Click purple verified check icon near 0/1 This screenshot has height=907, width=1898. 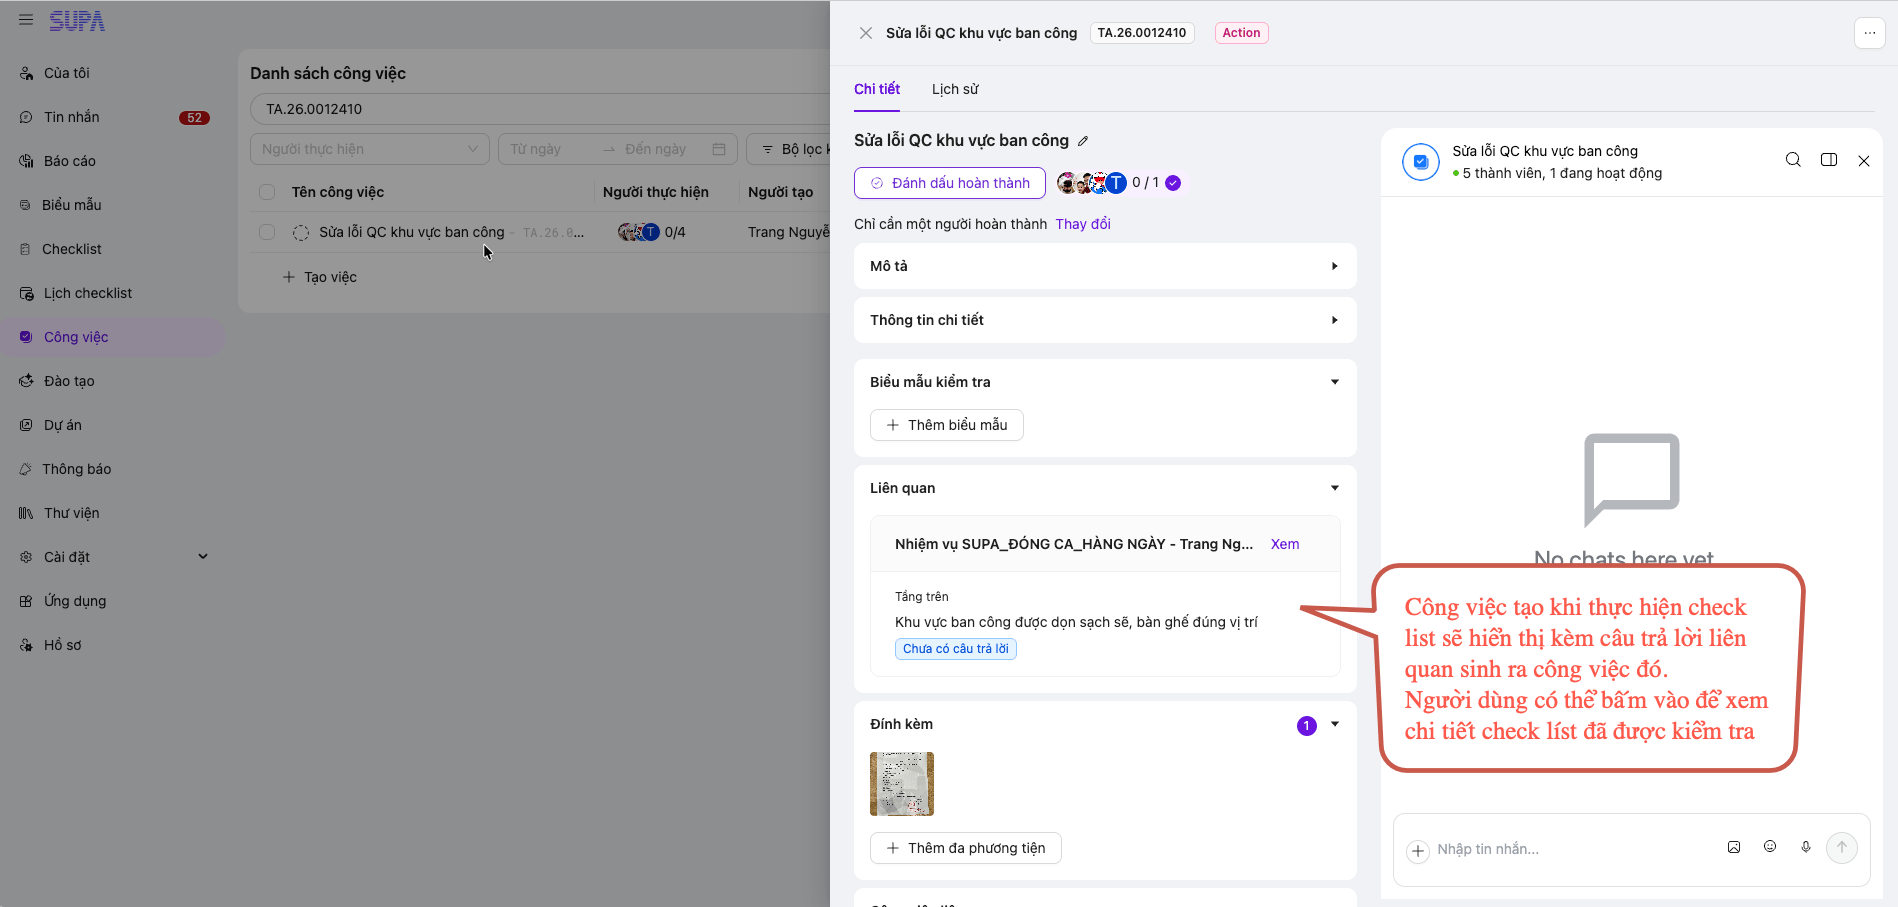tap(1173, 183)
